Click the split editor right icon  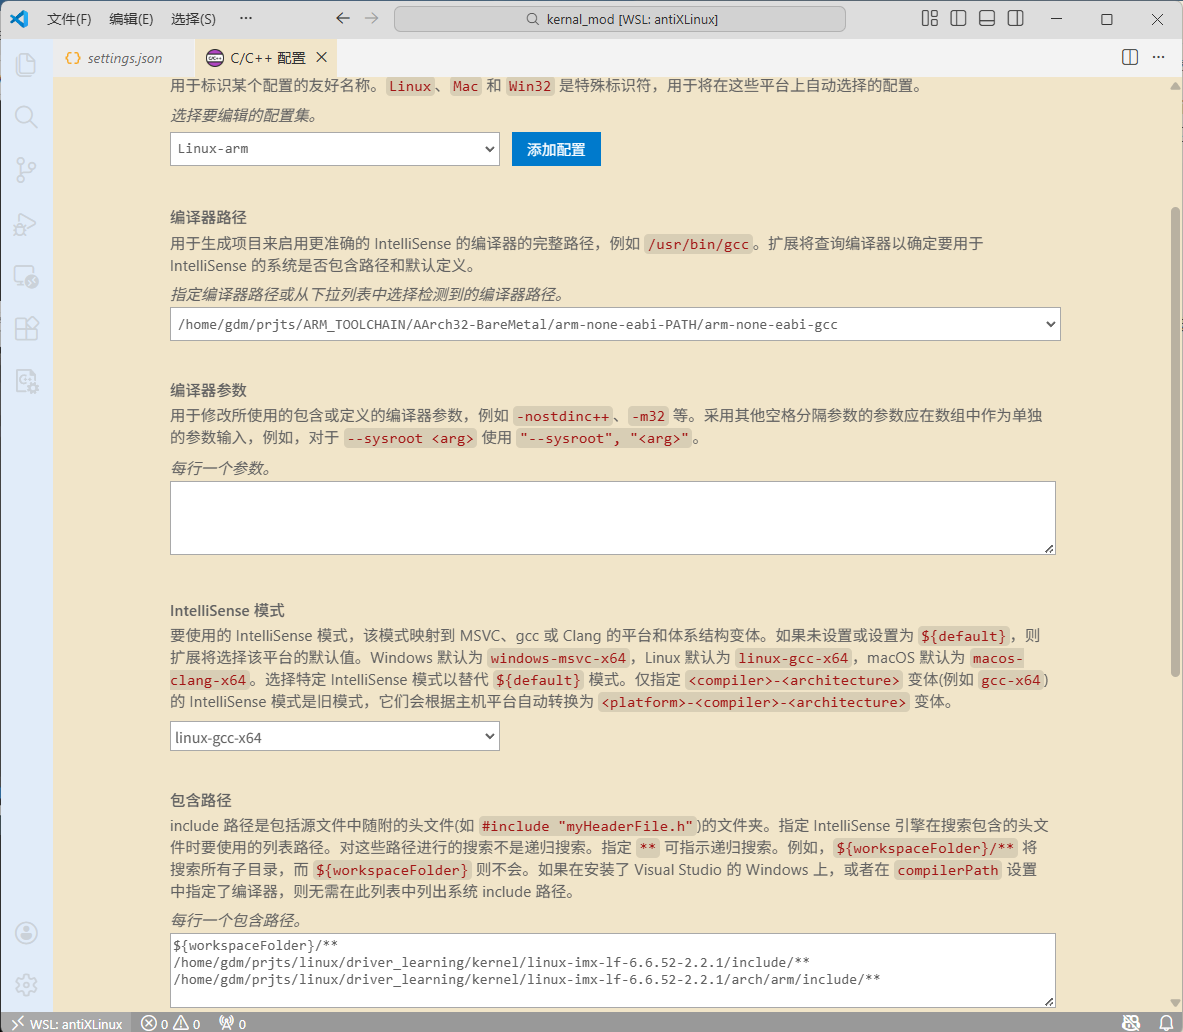[x=1130, y=57]
